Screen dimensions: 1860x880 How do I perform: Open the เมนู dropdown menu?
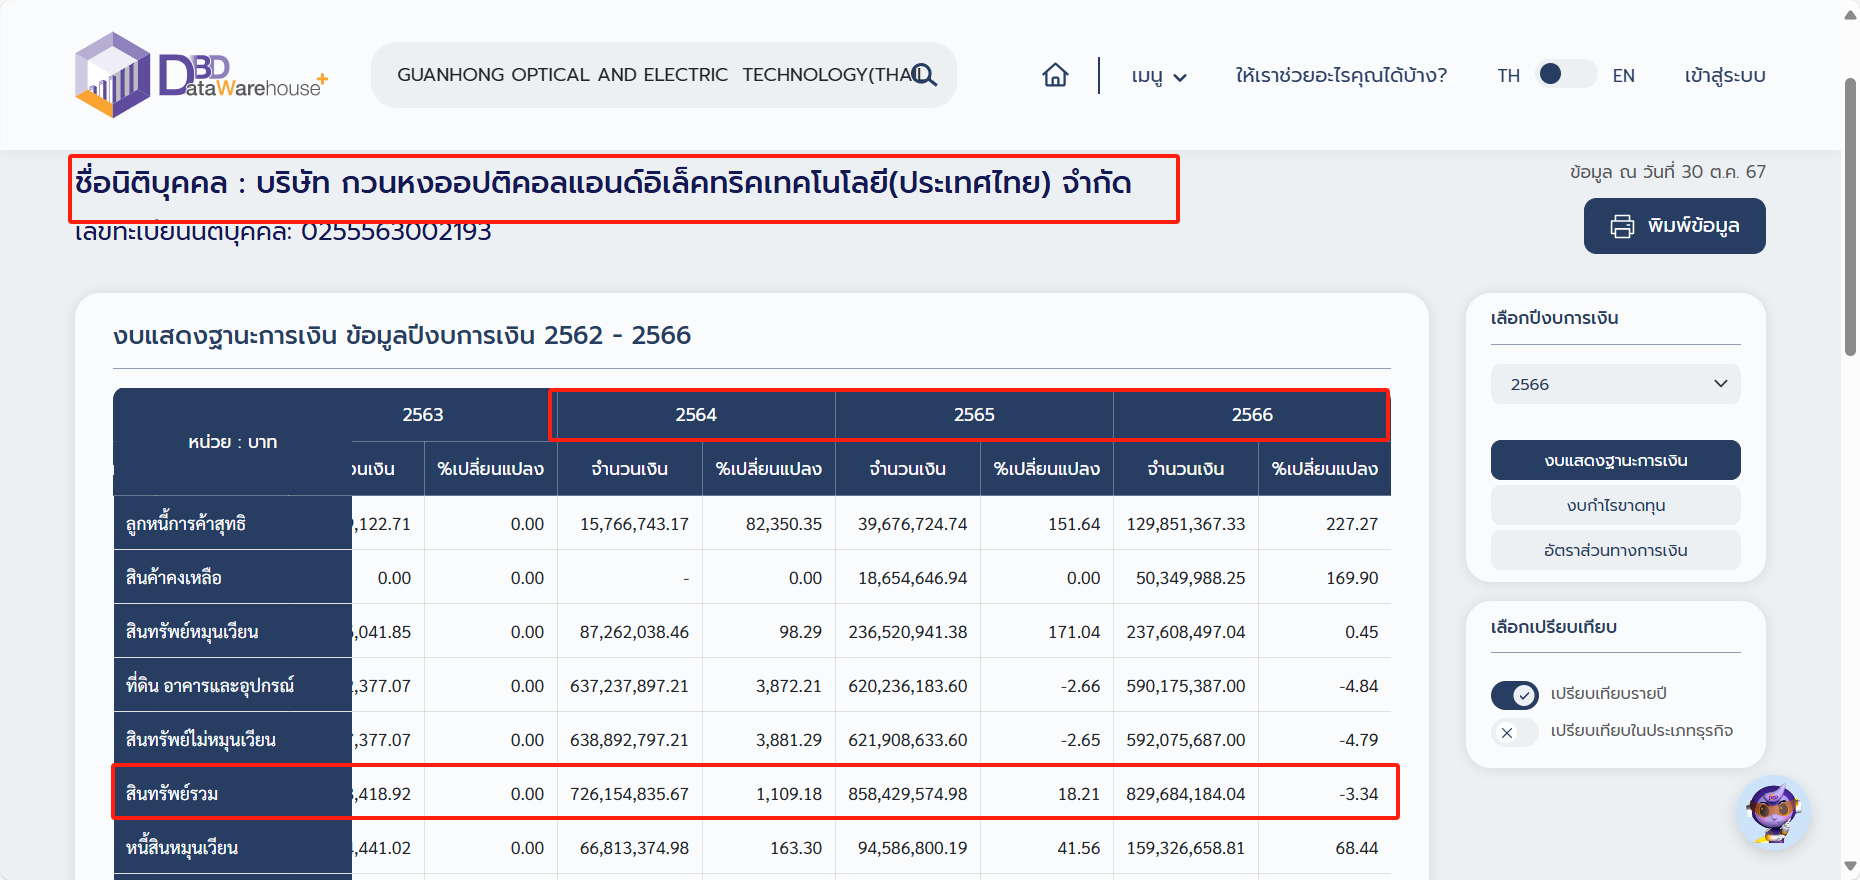[1159, 76]
